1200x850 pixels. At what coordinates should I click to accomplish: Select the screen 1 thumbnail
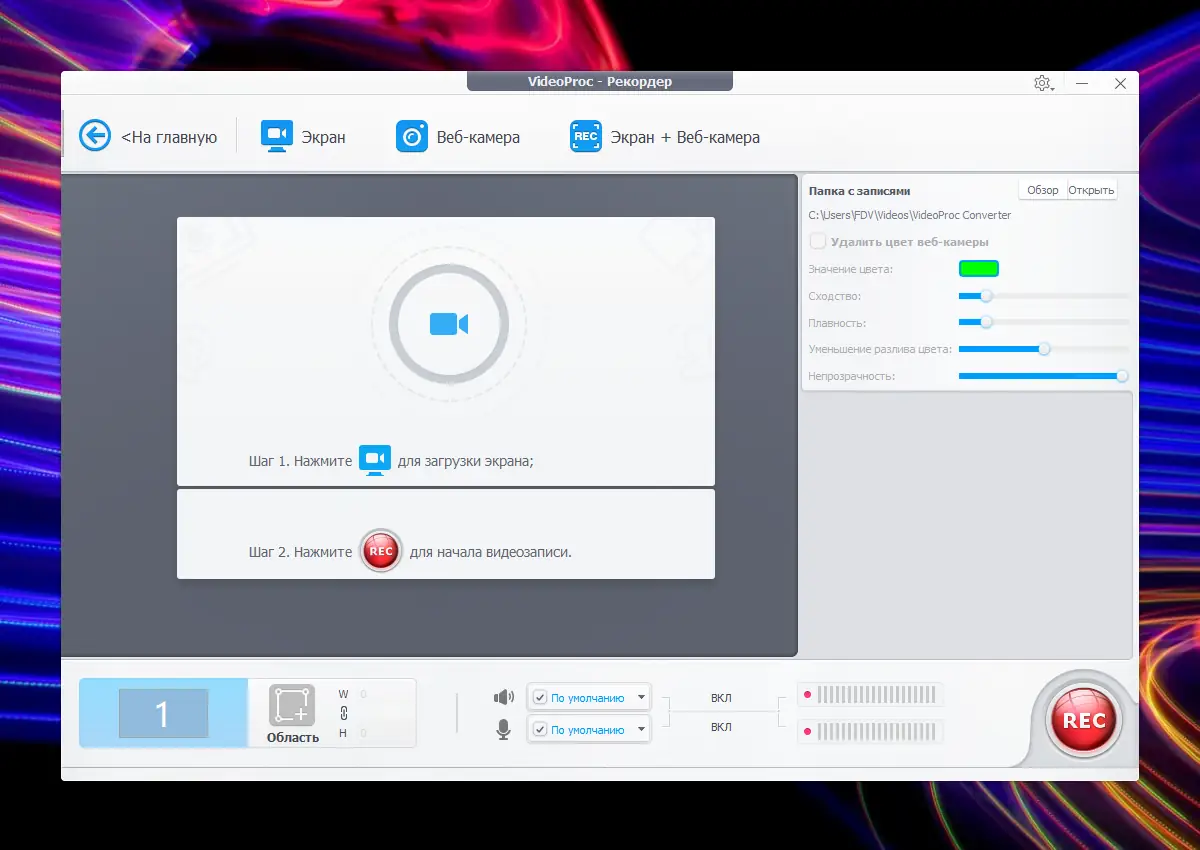coord(162,712)
